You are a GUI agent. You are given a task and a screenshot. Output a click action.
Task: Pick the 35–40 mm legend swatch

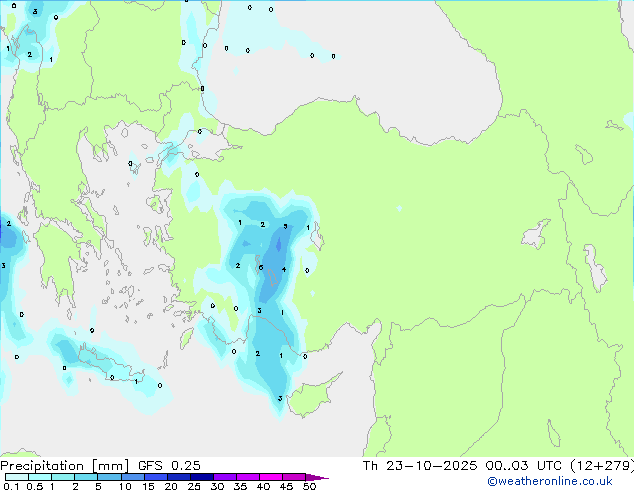(x=247, y=477)
